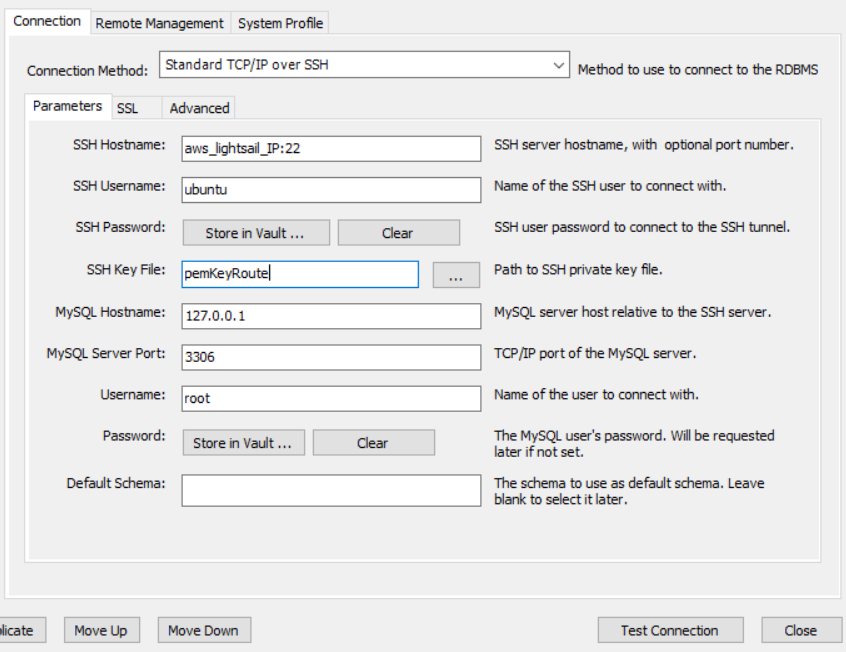Viewport: 846px width, 652px height.
Task: Click 'TCP/IP port of the MySQL server.' description
Action: coord(595,353)
